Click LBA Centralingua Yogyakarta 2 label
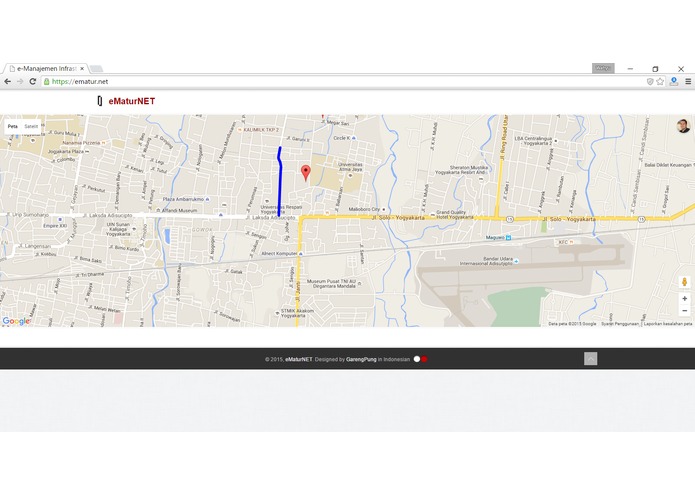Viewport: 695px width, 494px height. (533, 141)
